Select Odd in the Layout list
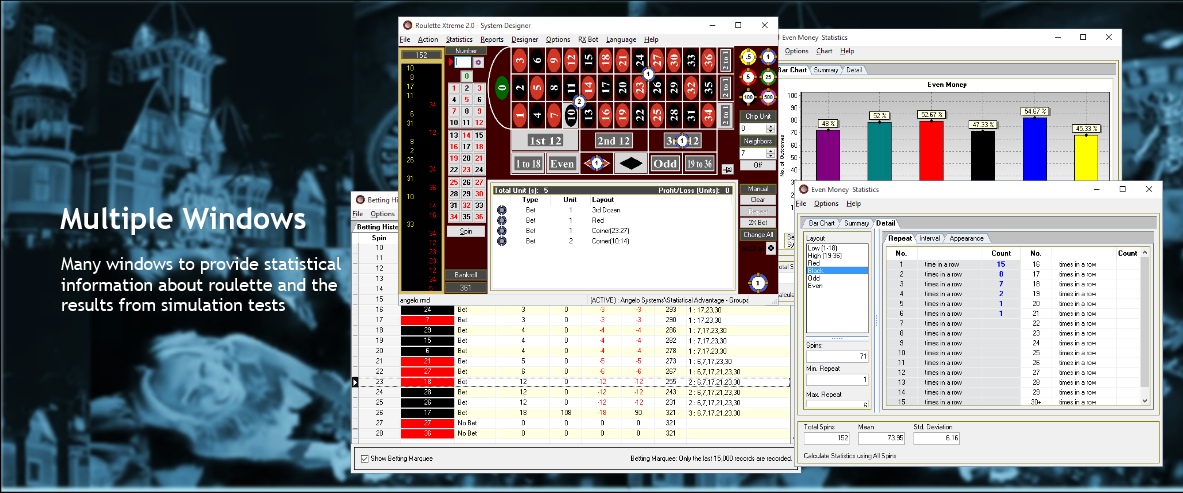 (x=837, y=278)
